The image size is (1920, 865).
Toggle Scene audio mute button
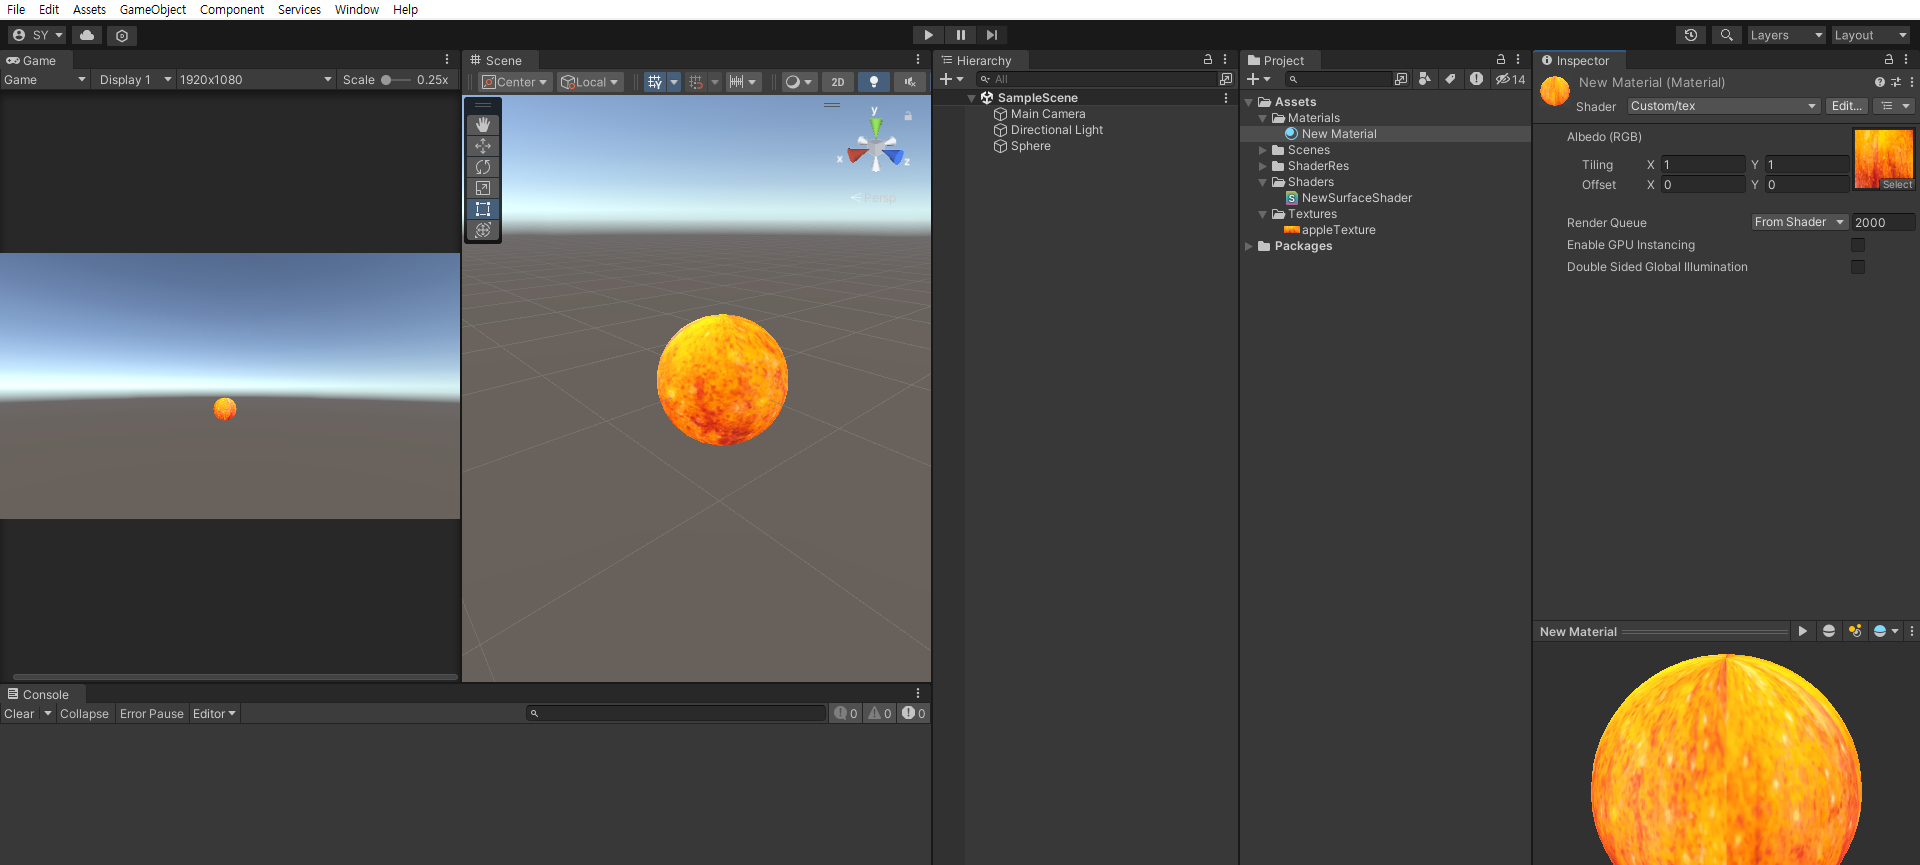pyautogui.click(x=910, y=82)
